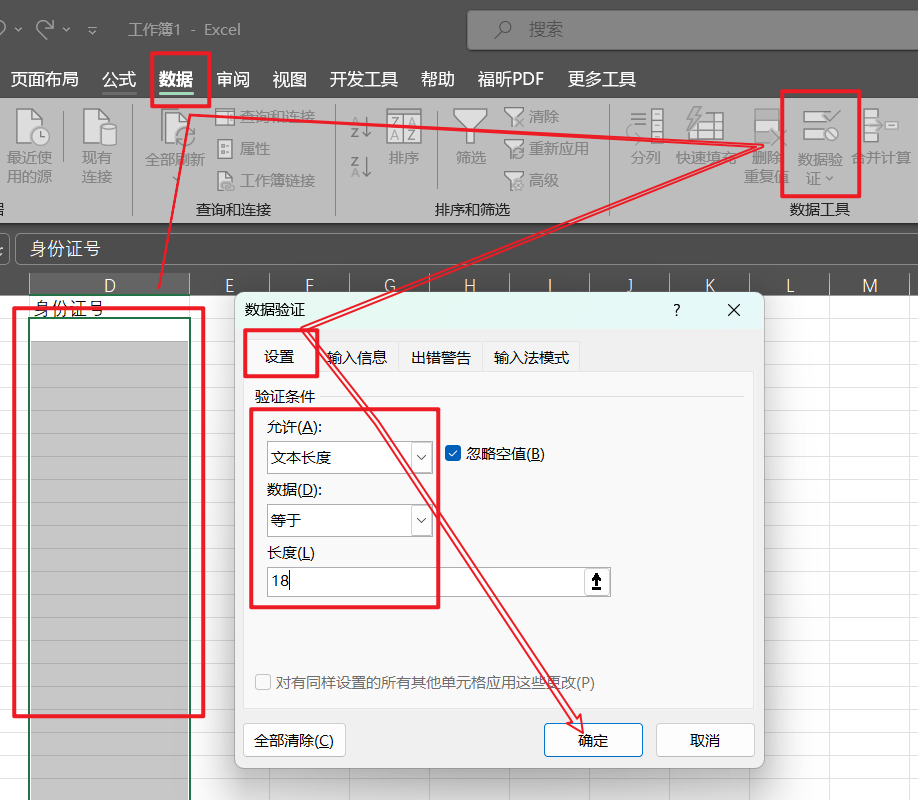Switch to the Input Message (输入信息) tab
The height and width of the screenshot is (800, 918).
click(x=357, y=357)
